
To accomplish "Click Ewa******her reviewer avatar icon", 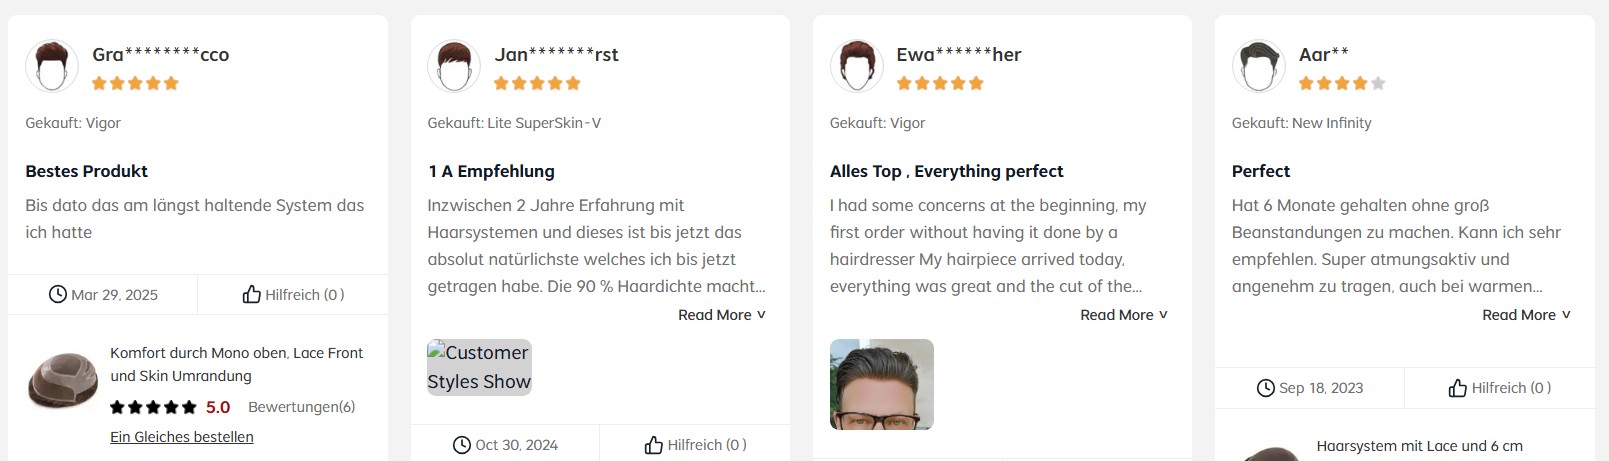I will [x=857, y=66].
